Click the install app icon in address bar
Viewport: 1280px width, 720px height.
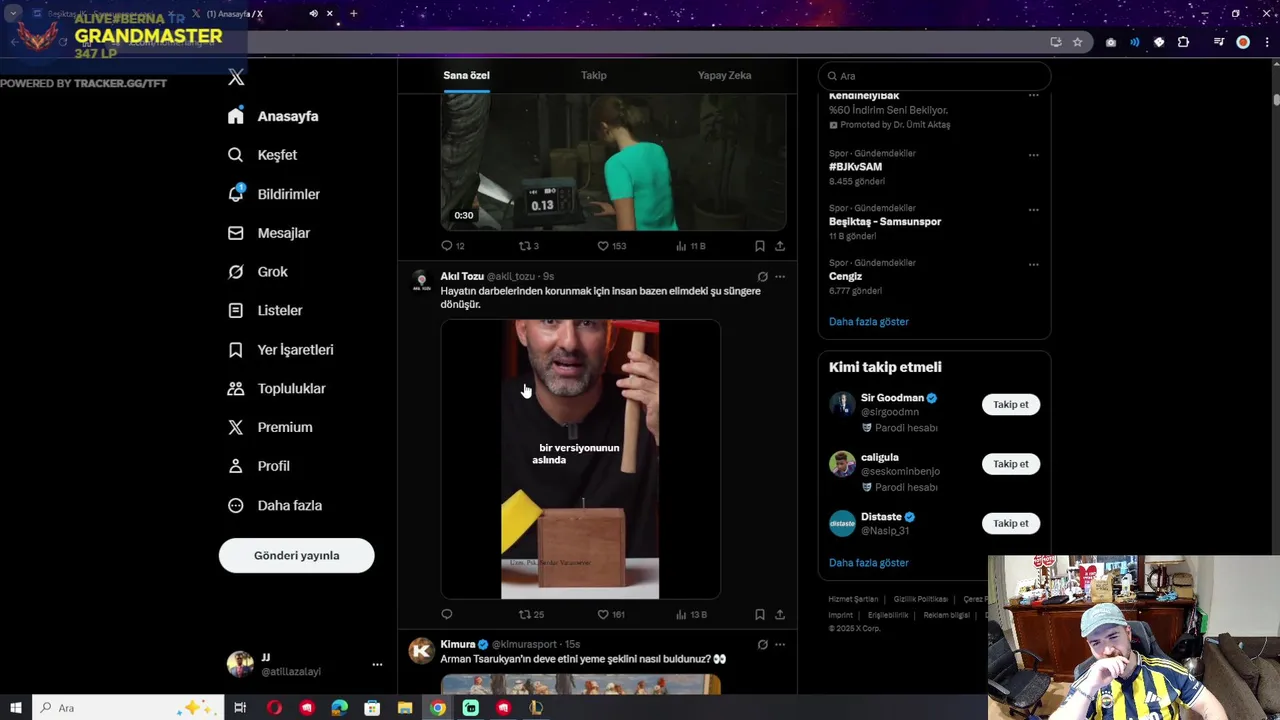click(1055, 42)
